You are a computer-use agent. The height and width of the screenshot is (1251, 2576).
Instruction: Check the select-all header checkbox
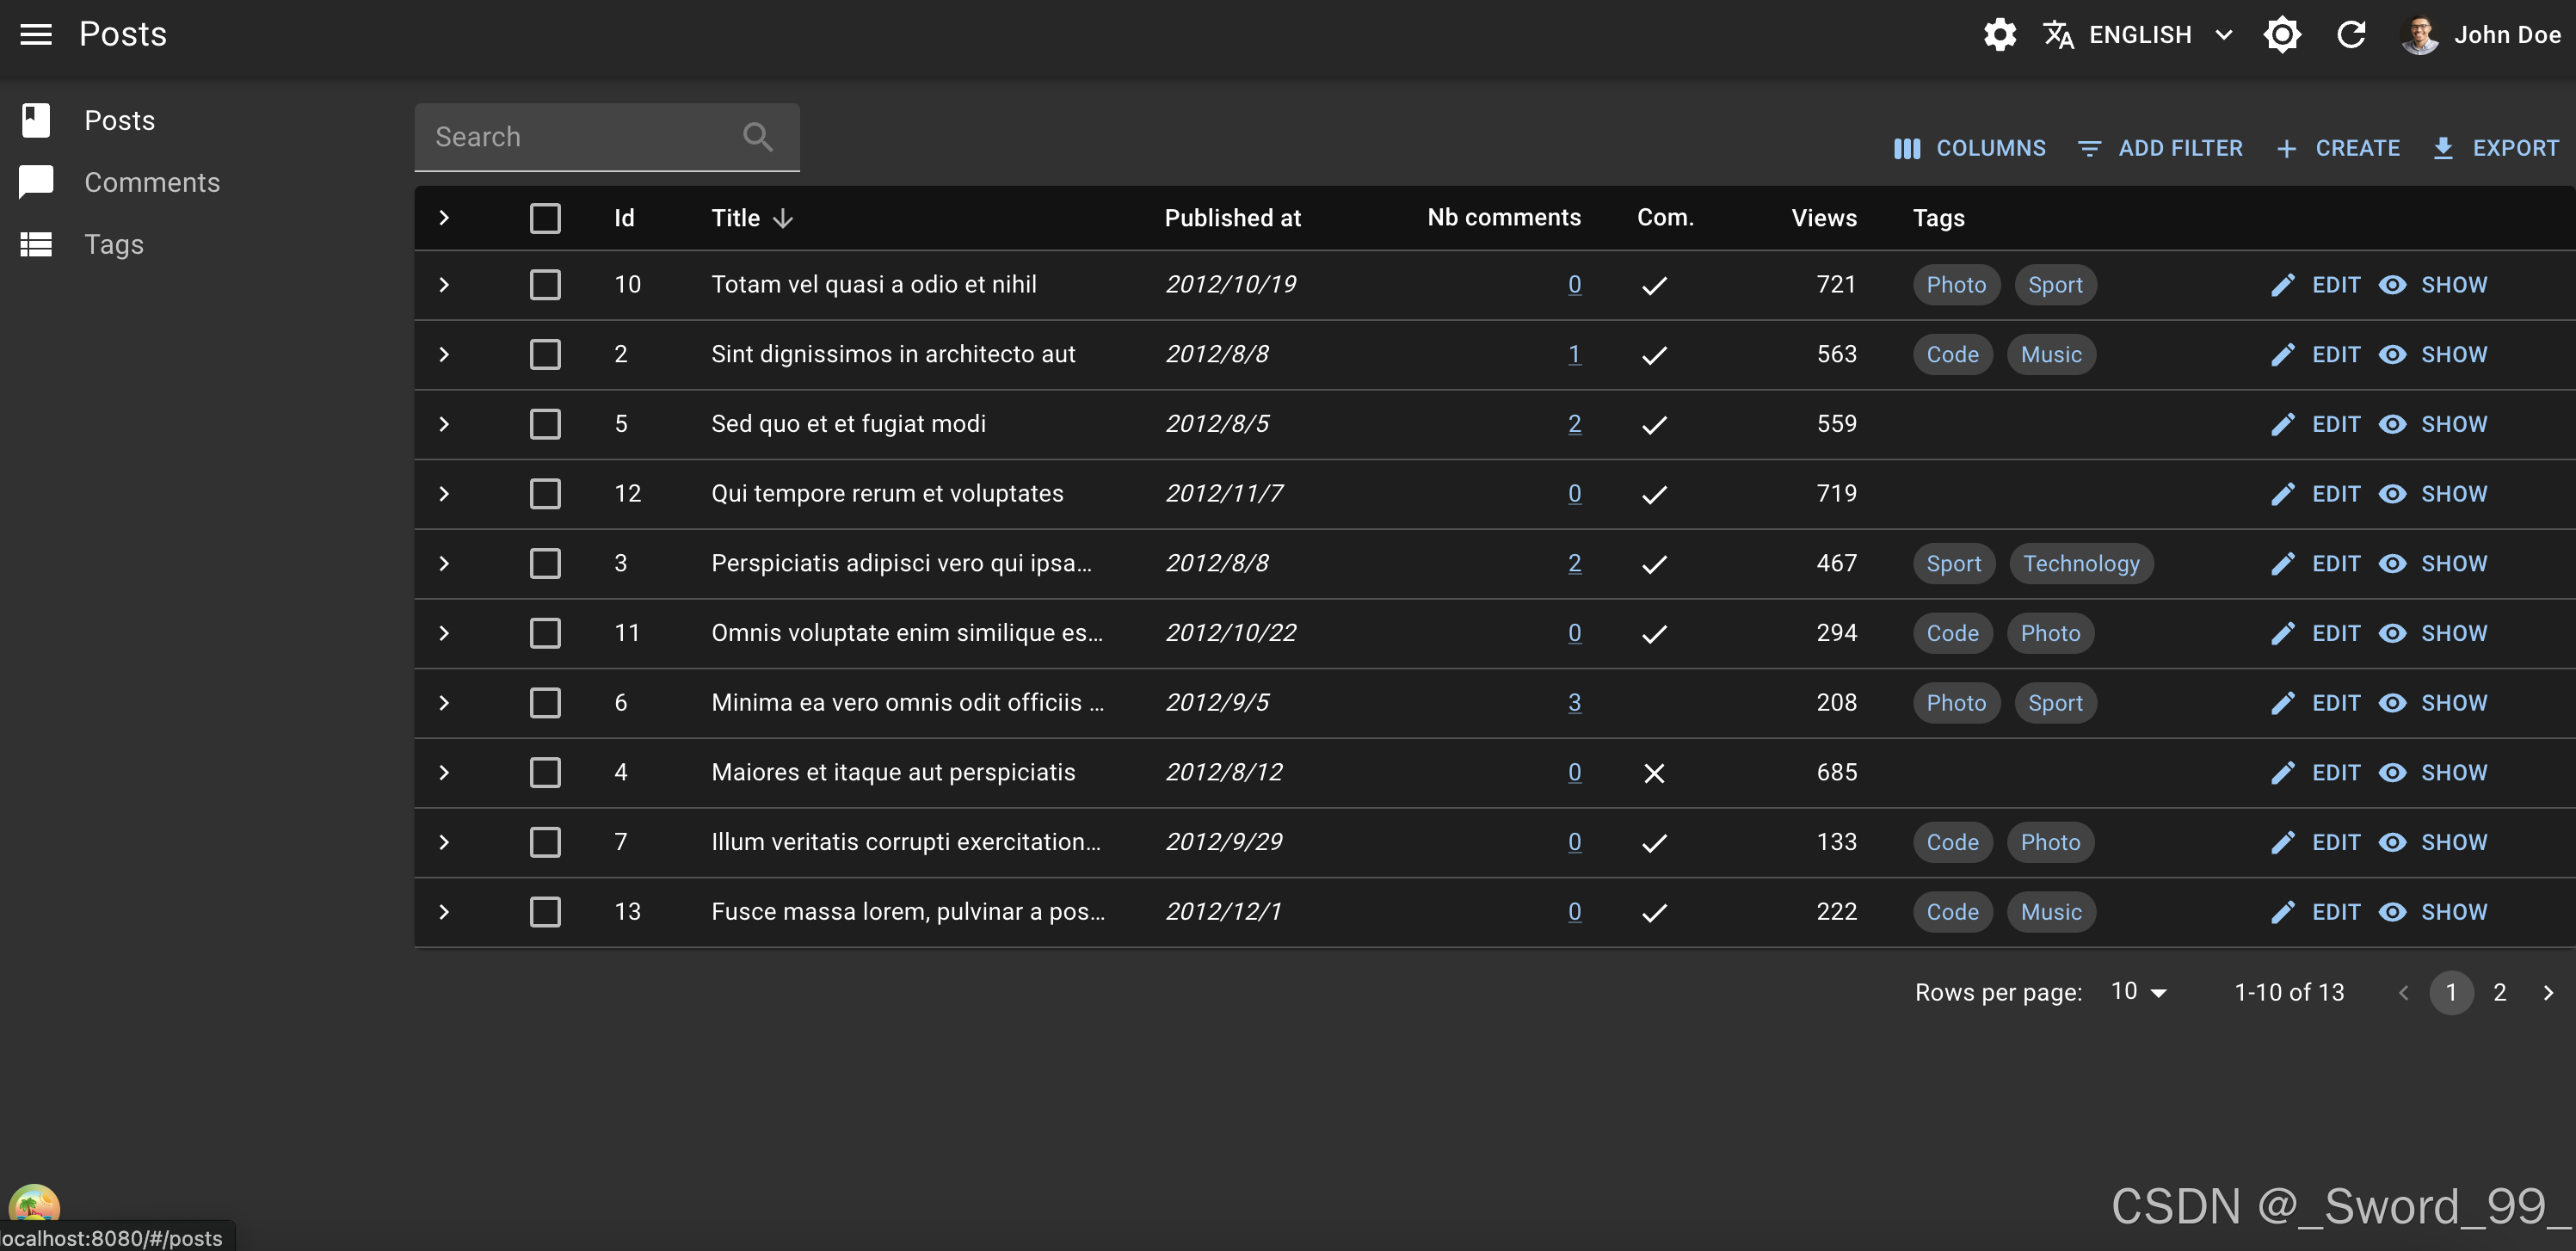[x=545, y=218]
